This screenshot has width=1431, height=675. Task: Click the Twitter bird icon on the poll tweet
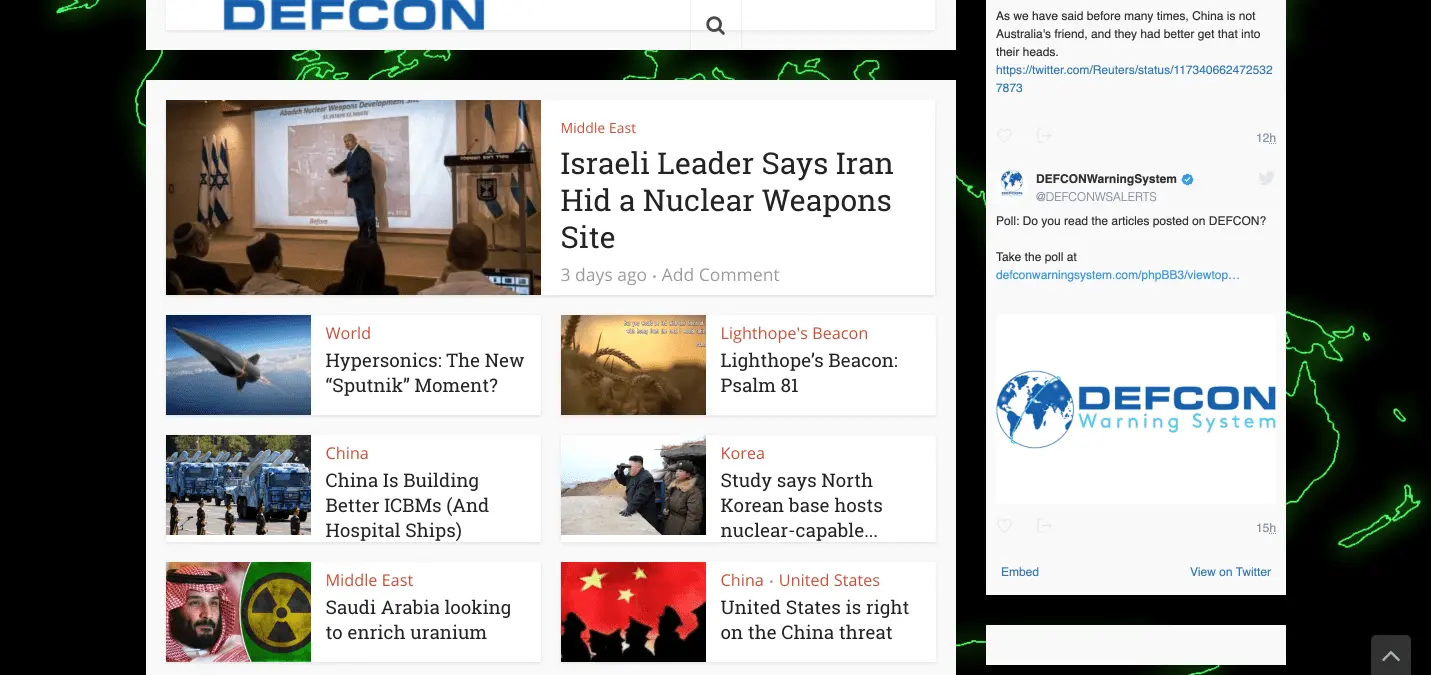tap(1266, 179)
